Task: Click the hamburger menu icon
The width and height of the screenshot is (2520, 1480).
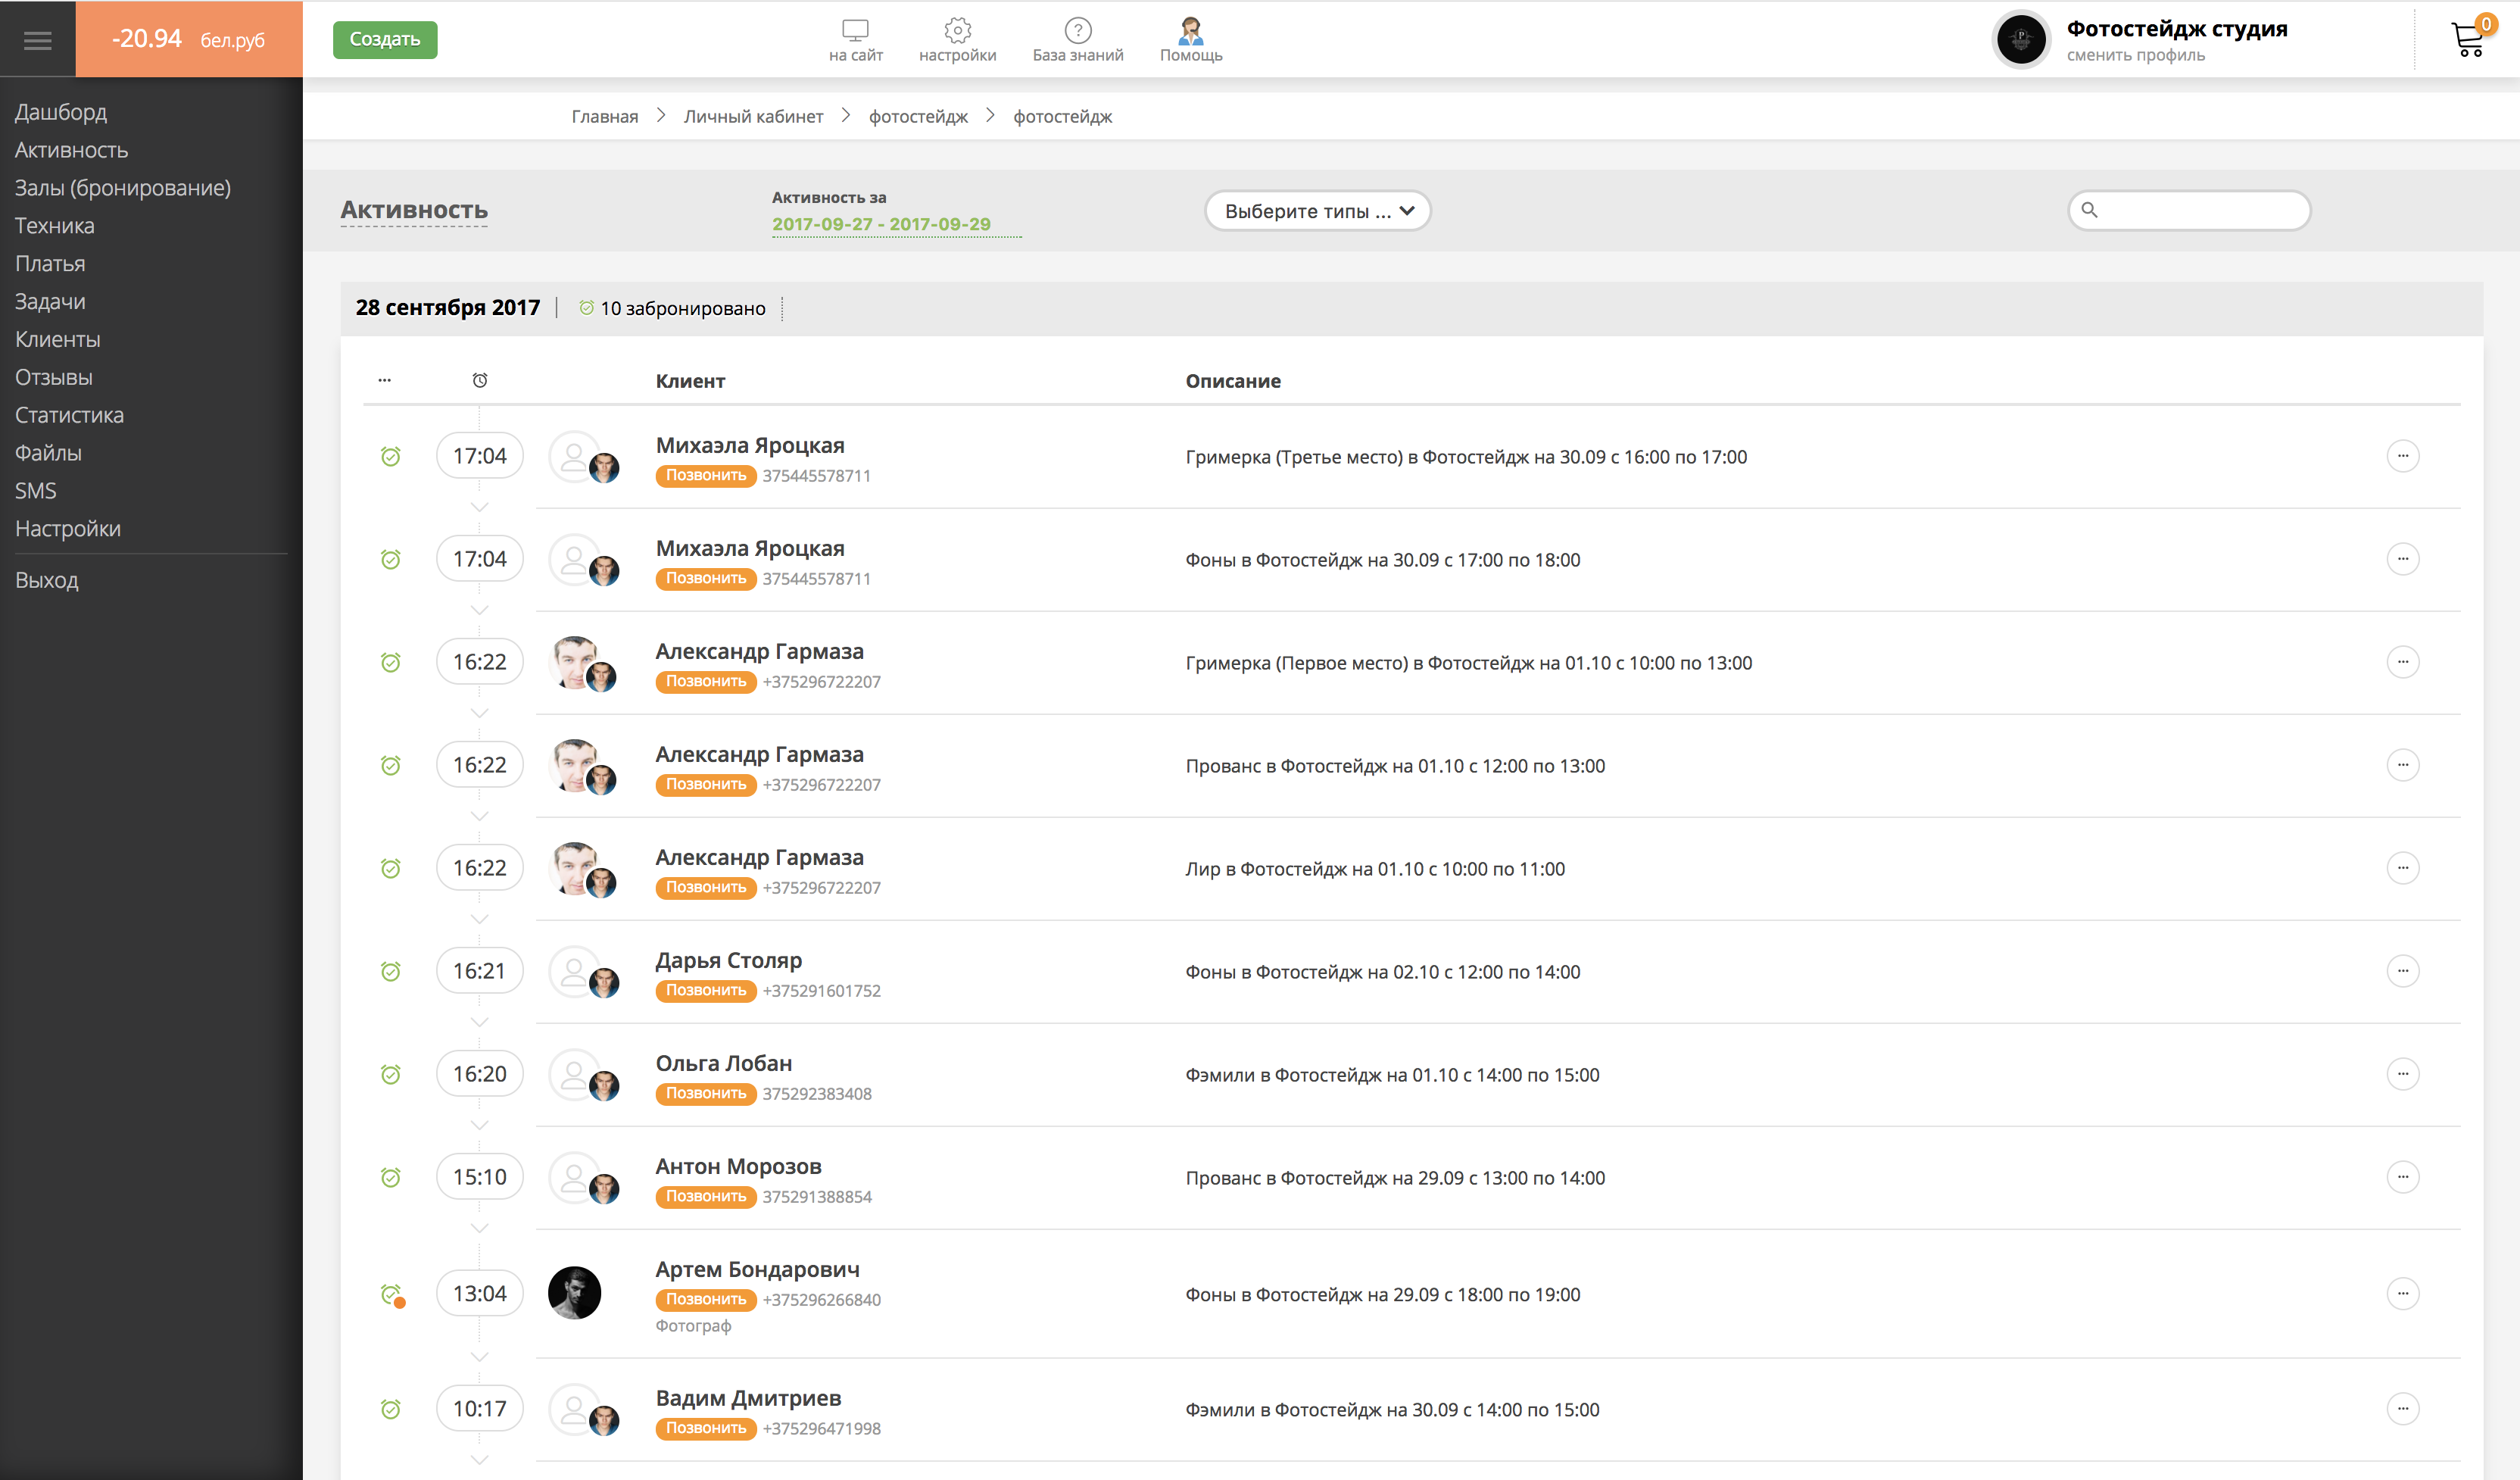Action: click(x=37, y=40)
